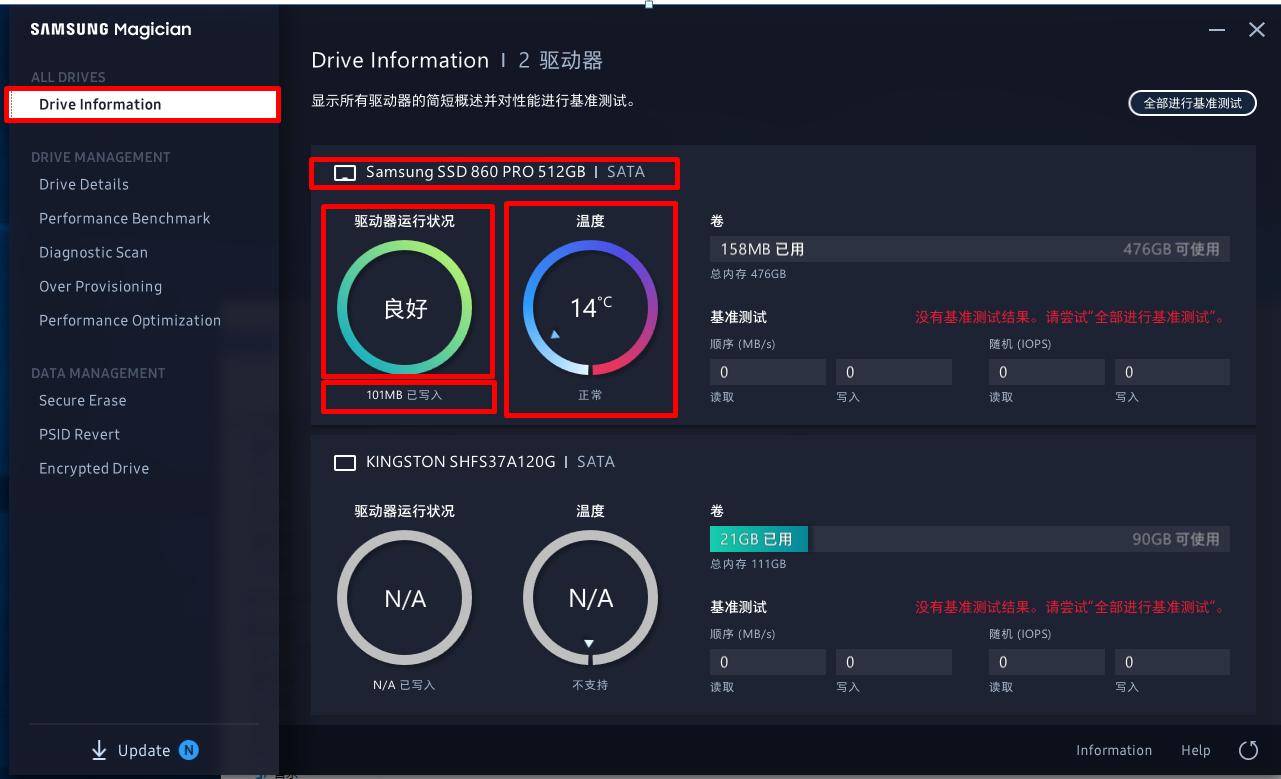Viewport: 1281px width, 779px height.
Task: Click the download arrow icon next to Update
Action: click(99, 750)
